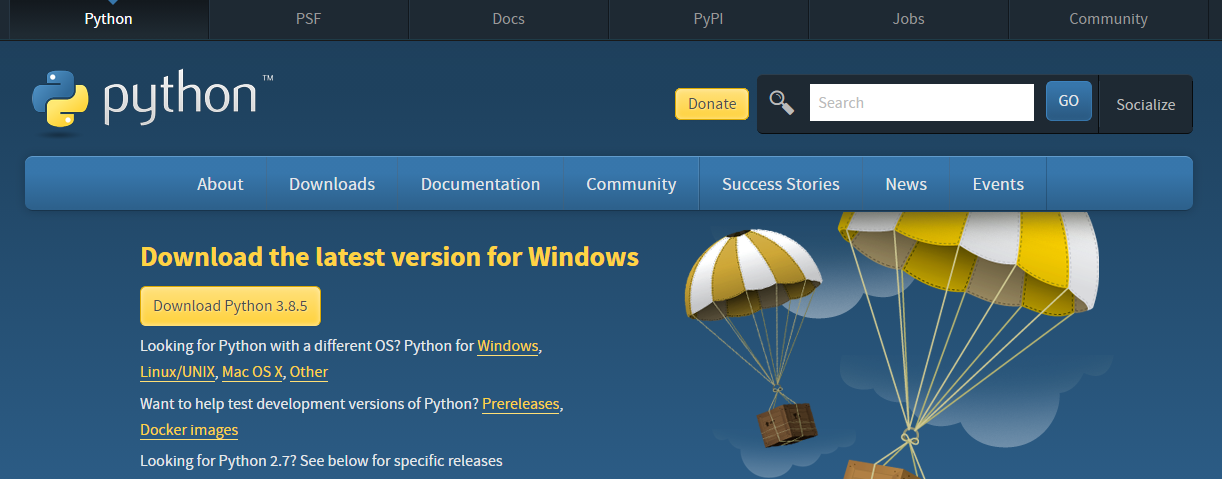
Task: Open the Community tab in top bar
Action: pyautogui.click(x=1108, y=19)
